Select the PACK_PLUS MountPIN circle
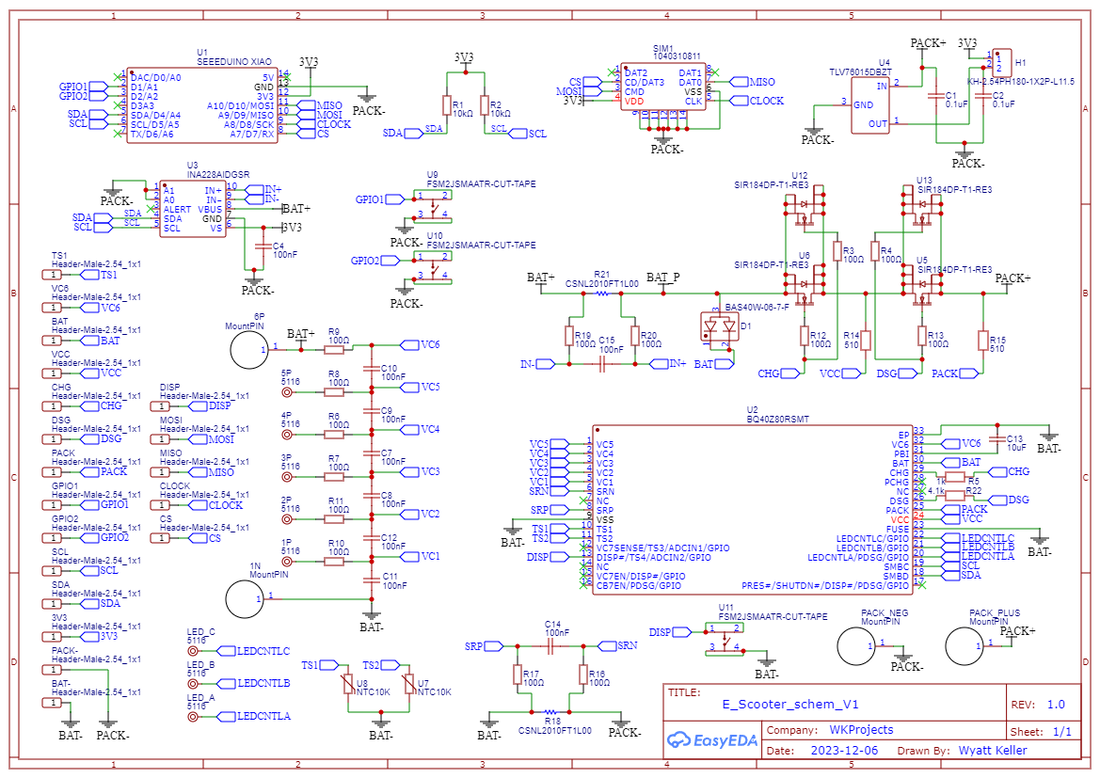The height and width of the screenshot is (778, 1100). tap(965, 645)
